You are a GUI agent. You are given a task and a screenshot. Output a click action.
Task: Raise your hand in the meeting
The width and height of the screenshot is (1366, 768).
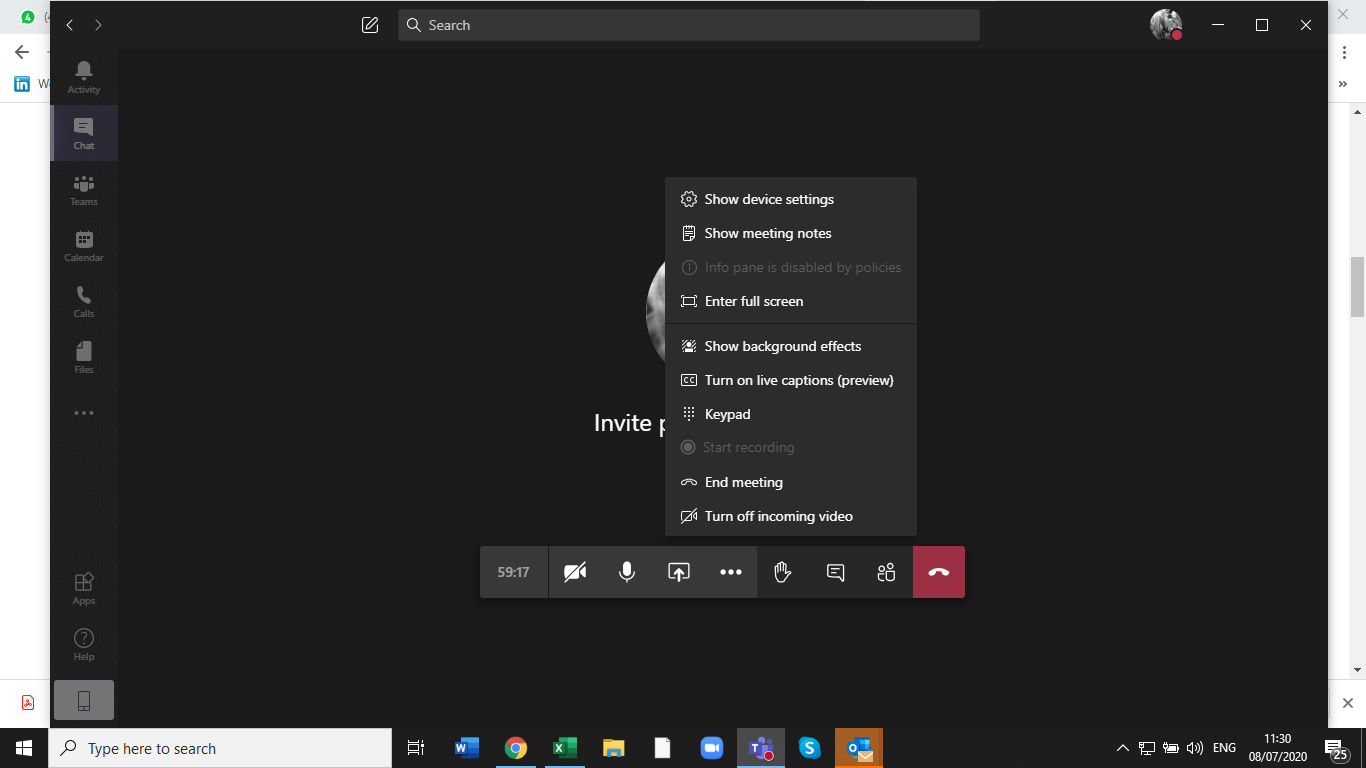click(x=783, y=572)
